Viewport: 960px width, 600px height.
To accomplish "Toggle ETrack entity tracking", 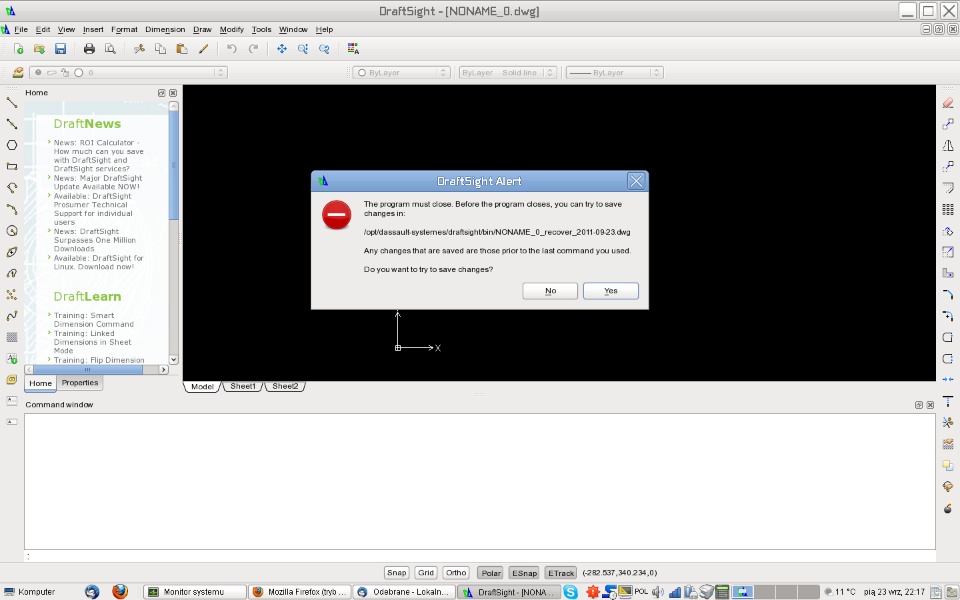I will click(x=561, y=573).
